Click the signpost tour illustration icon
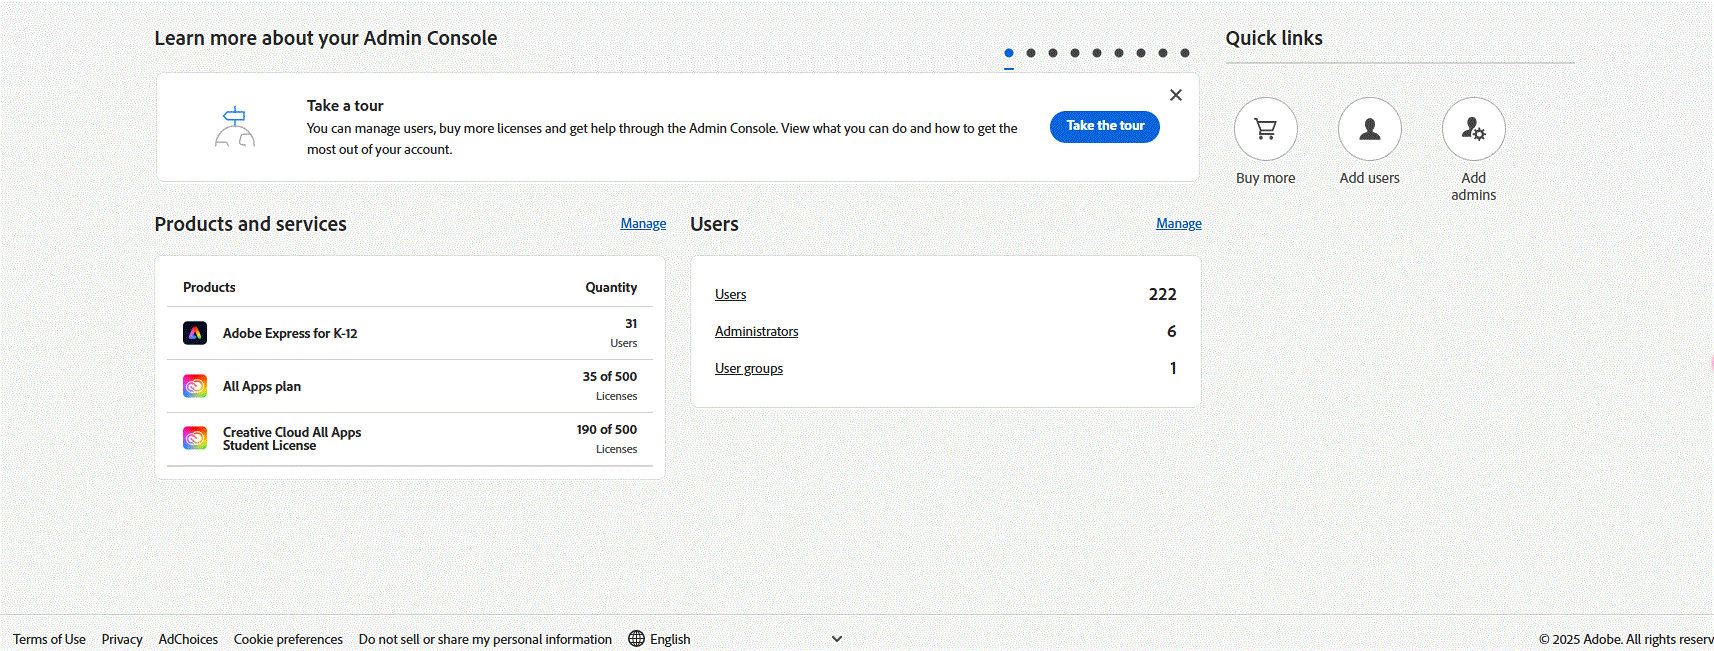Image resolution: width=1714 pixels, height=651 pixels. (x=235, y=127)
